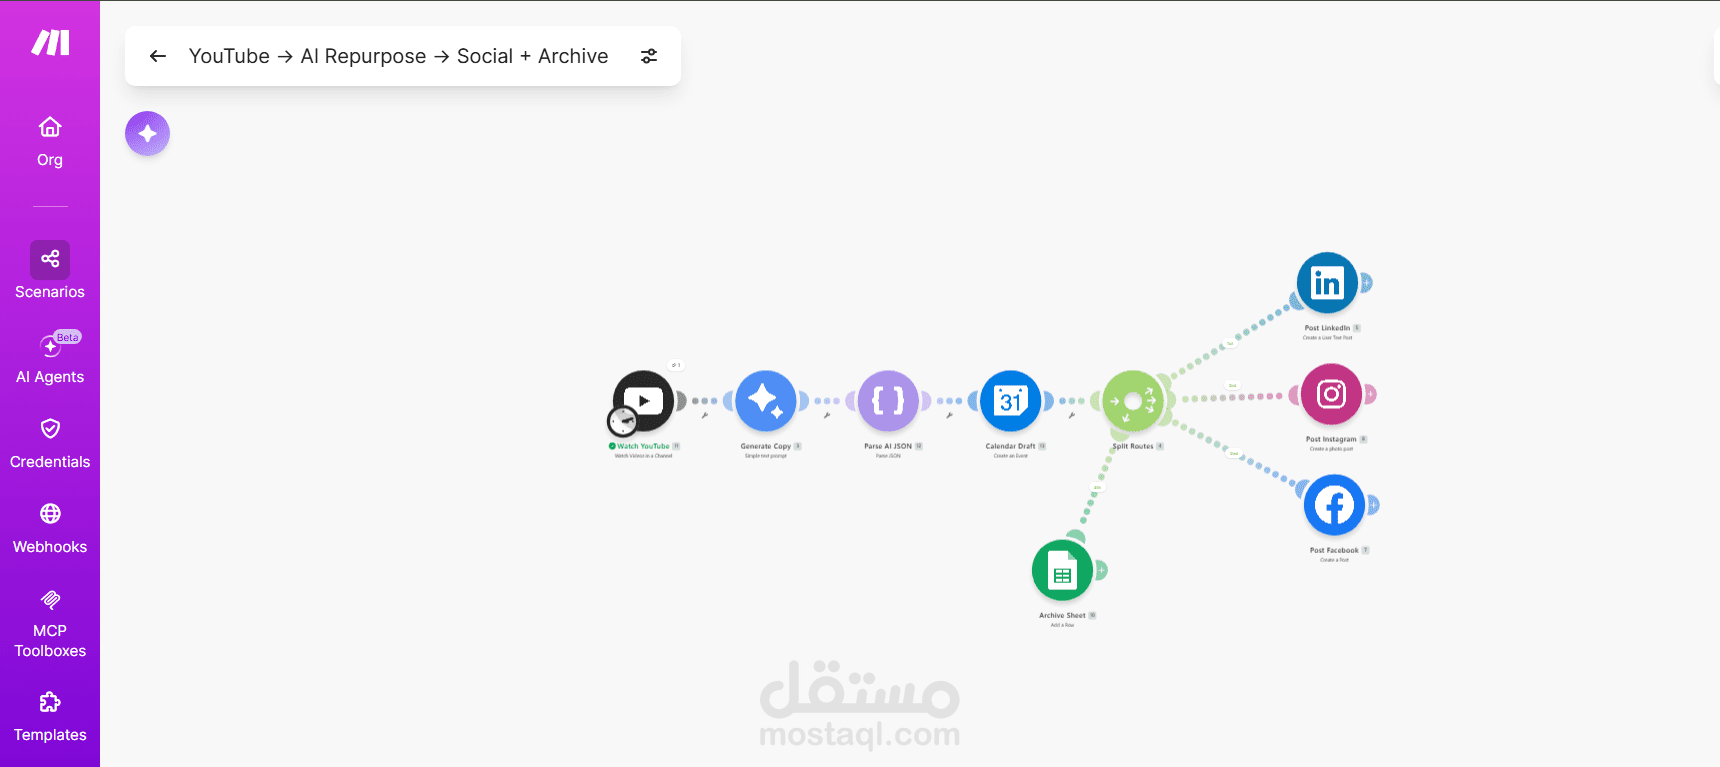The image size is (1720, 767).
Task: Click the 'Post Facebook' module label
Action: tap(1334, 550)
